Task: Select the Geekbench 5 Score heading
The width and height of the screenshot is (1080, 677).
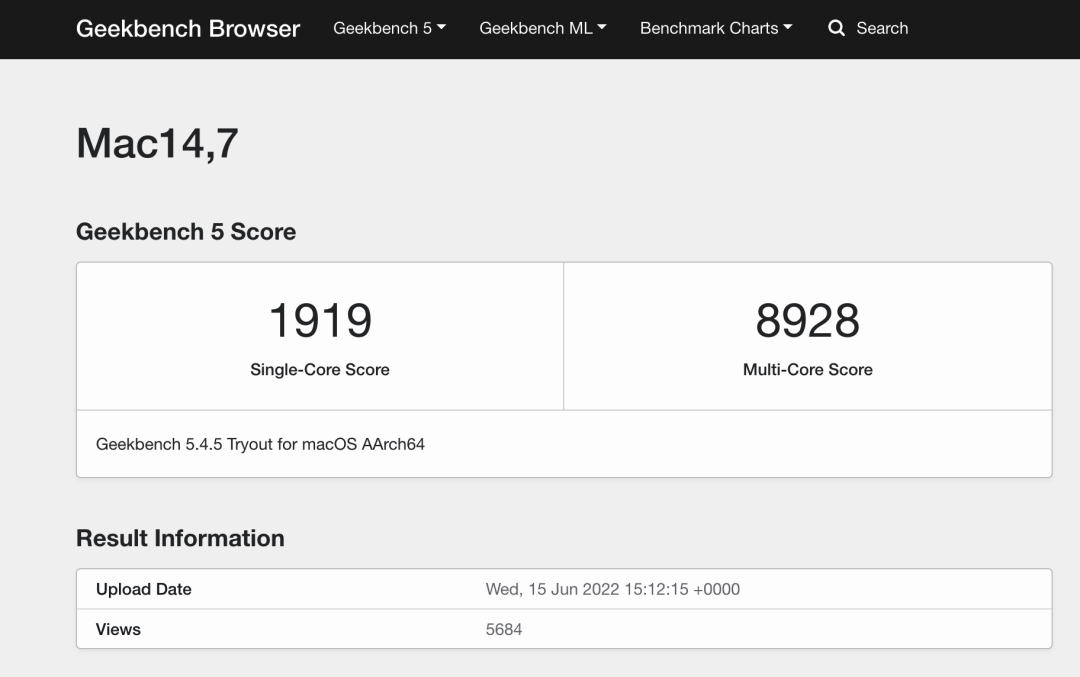Action: [x=186, y=231]
